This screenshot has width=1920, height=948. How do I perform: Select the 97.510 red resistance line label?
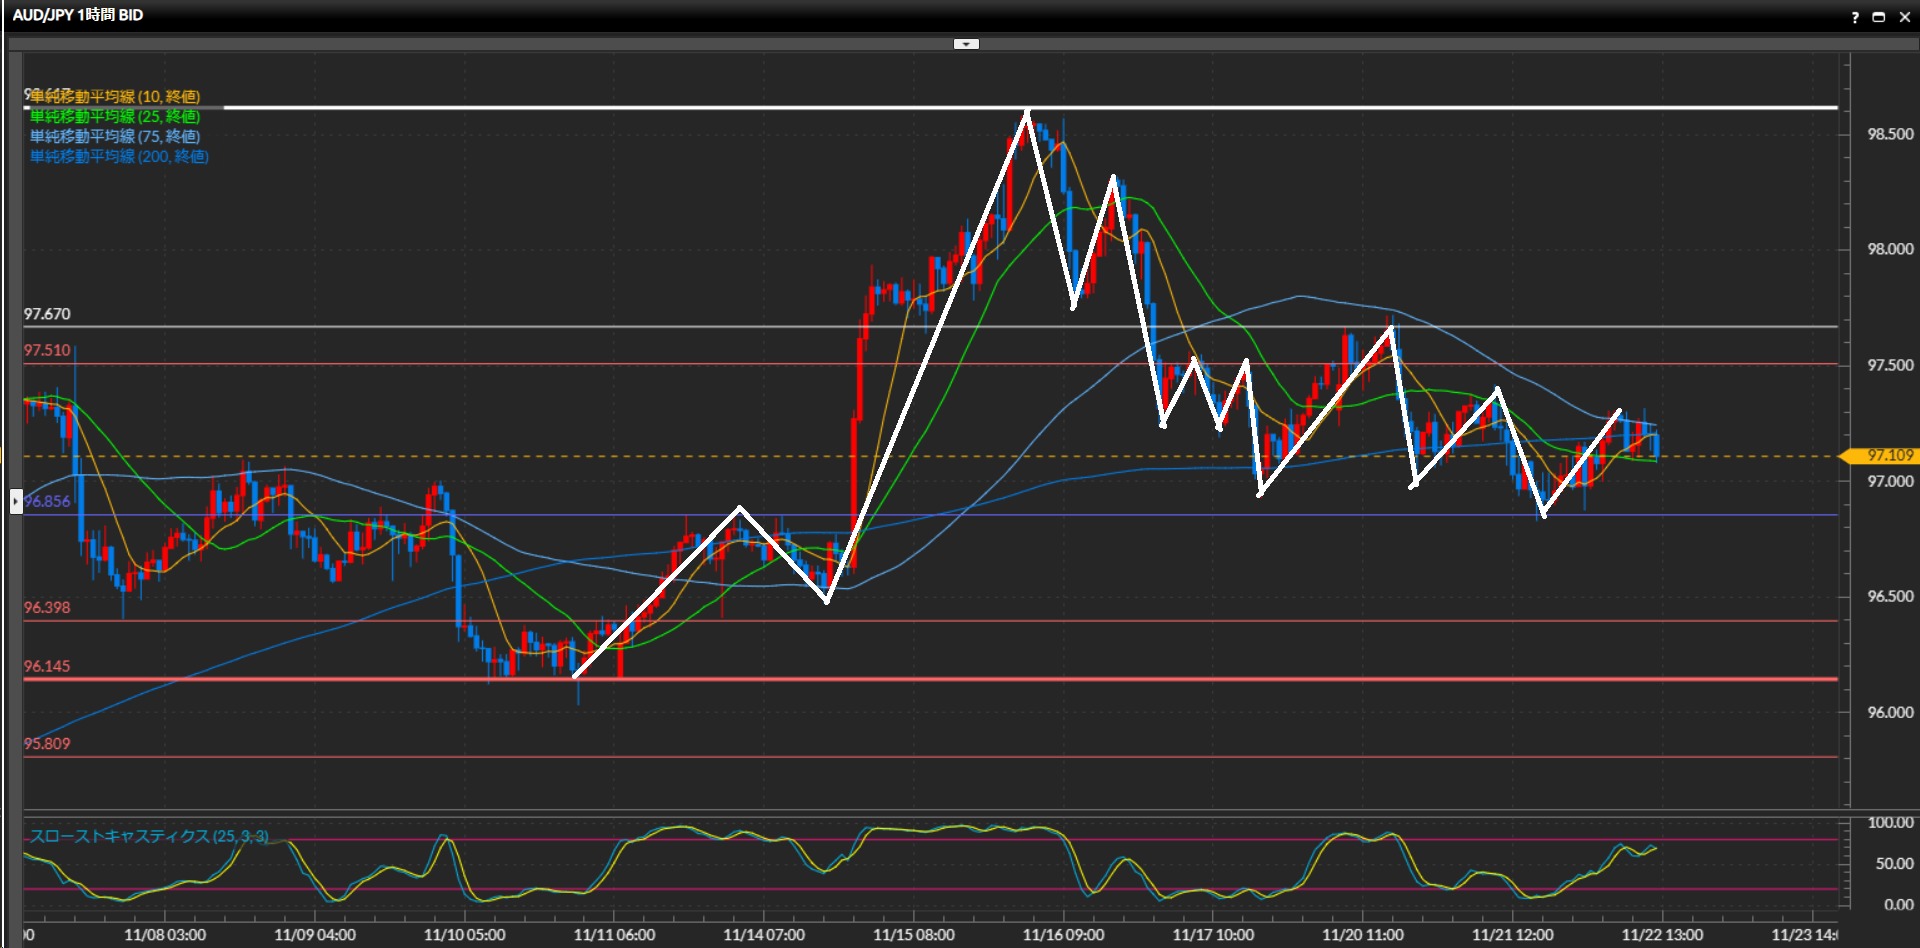point(47,350)
